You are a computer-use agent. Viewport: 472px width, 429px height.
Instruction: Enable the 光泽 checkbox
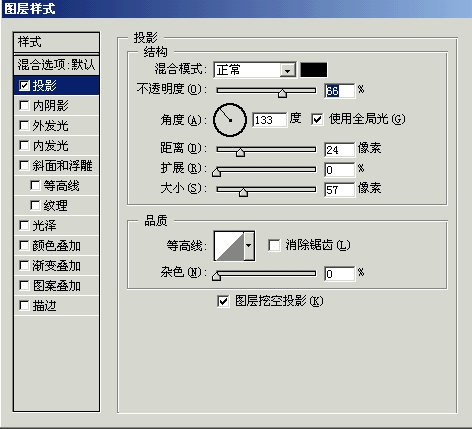pos(24,226)
